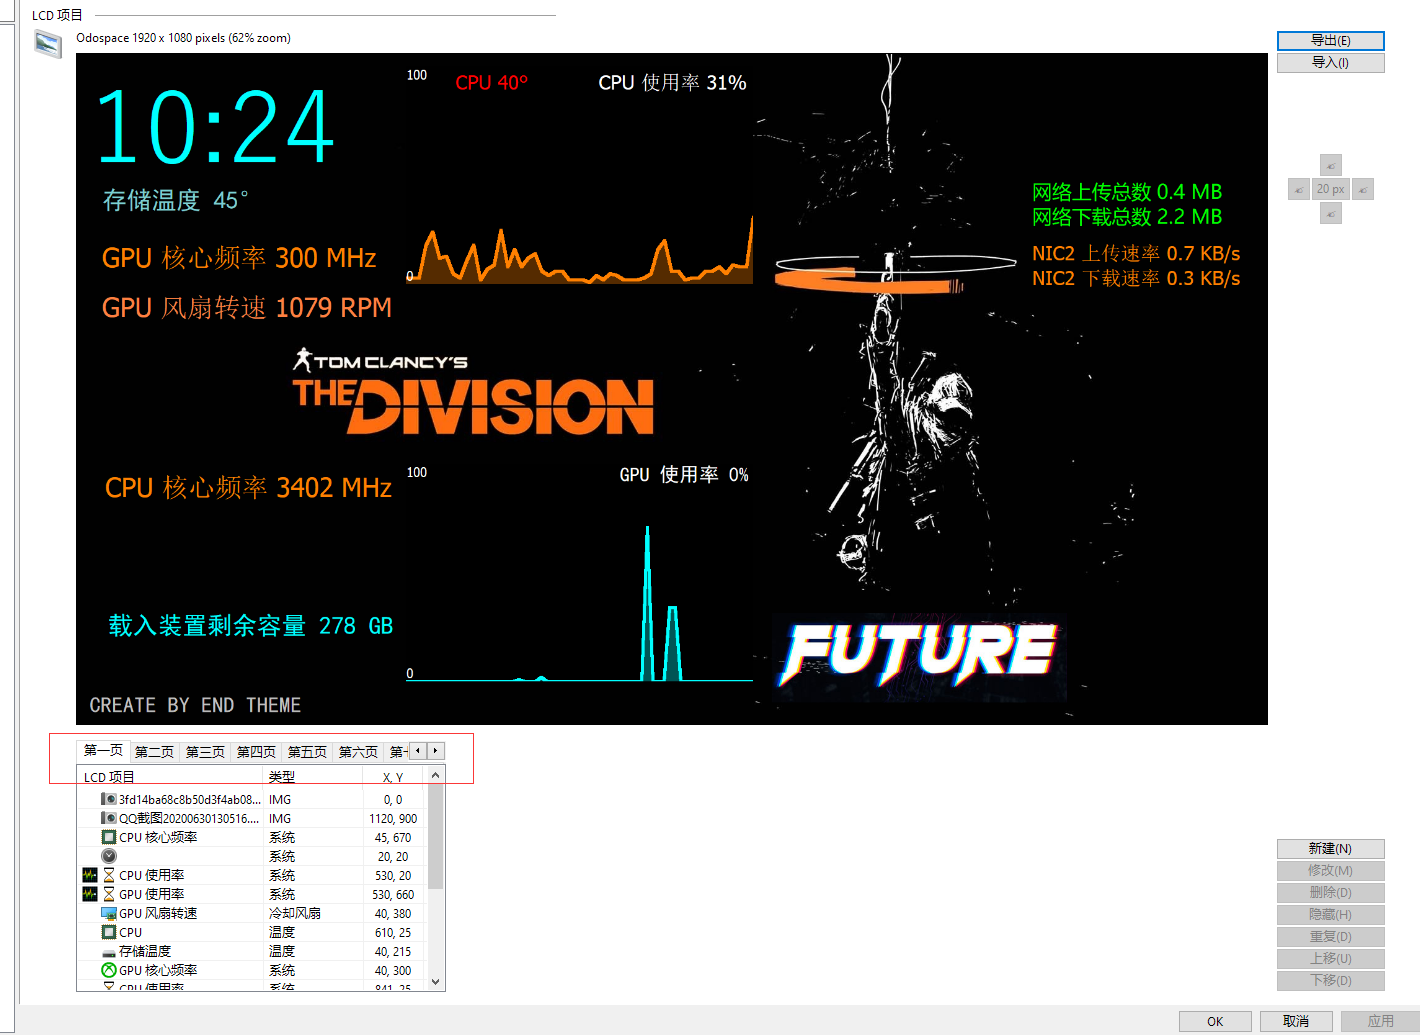Click the drive icon next to 存储温度
The height and width of the screenshot is (1035, 1420).
tap(109, 952)
